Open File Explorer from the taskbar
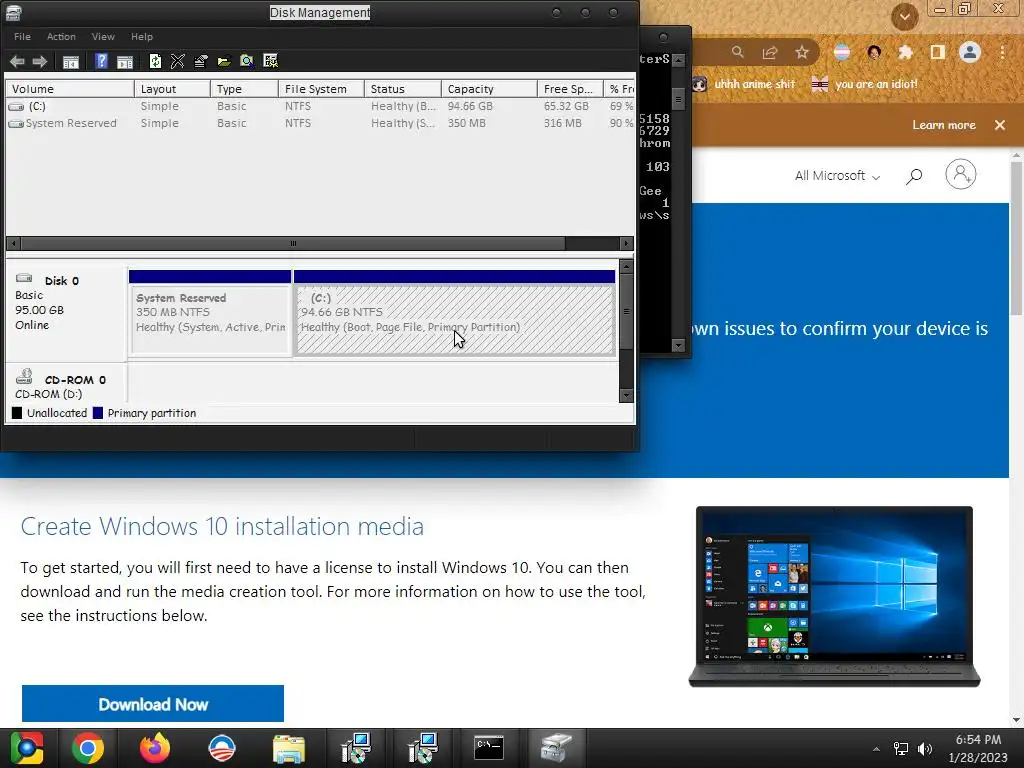 (289, 748)
